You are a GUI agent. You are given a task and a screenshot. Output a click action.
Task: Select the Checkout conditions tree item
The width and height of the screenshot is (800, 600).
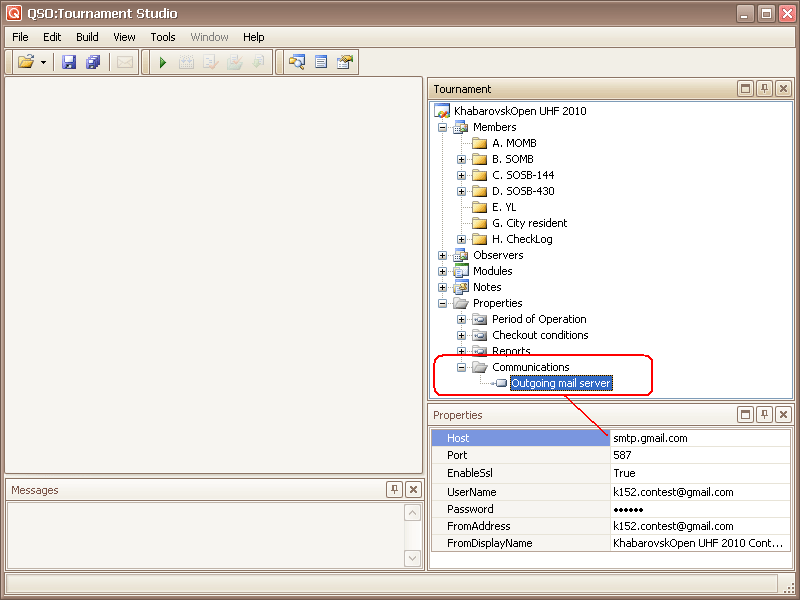(x=540, y=335)
